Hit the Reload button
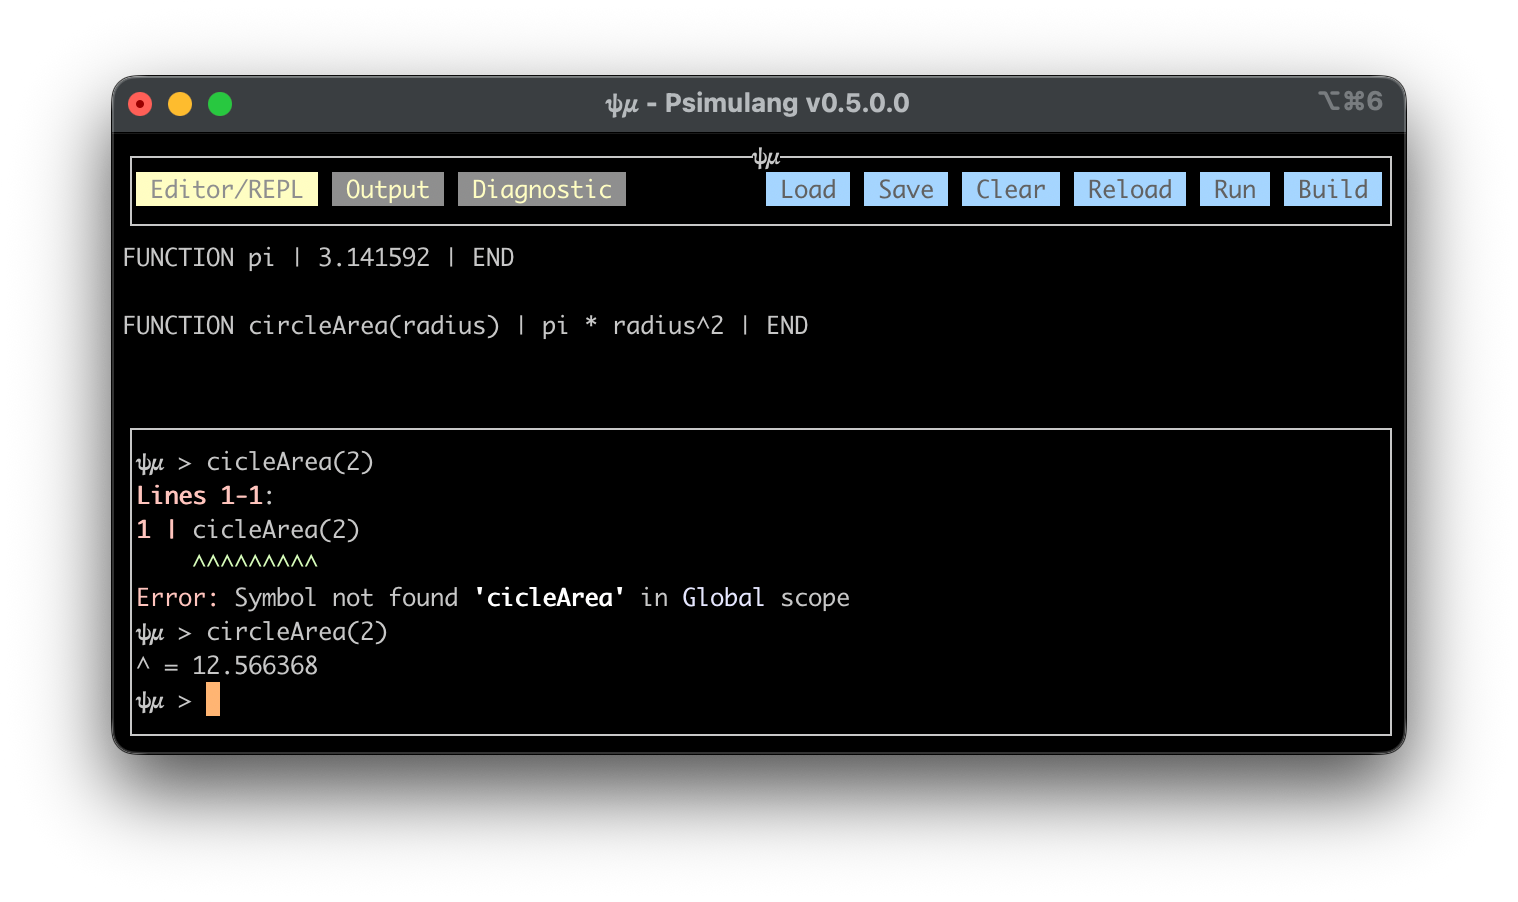The width and height of the screenshot is (1518, 902). pos(1129,189)
